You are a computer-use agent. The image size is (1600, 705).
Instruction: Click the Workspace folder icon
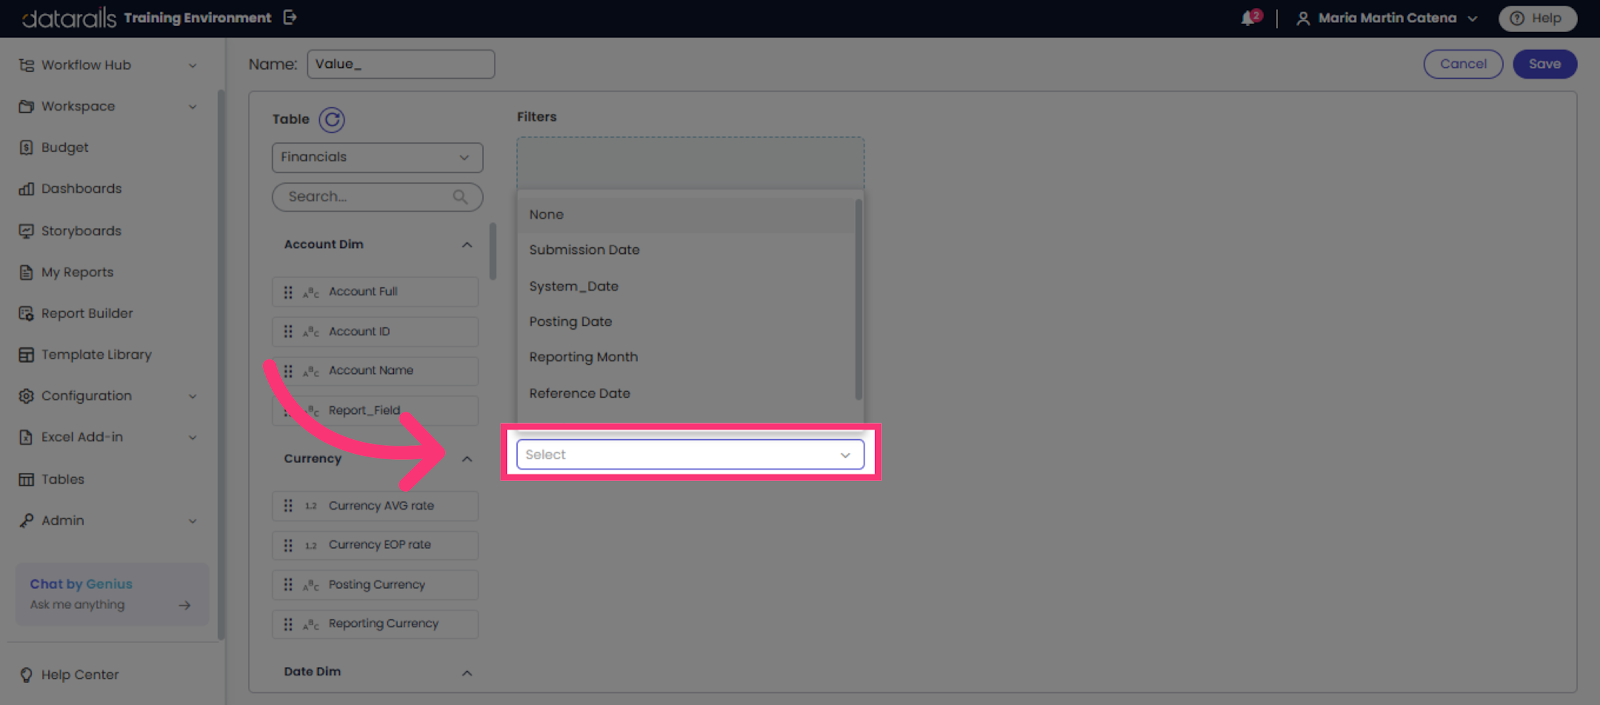tap(26, 106)
